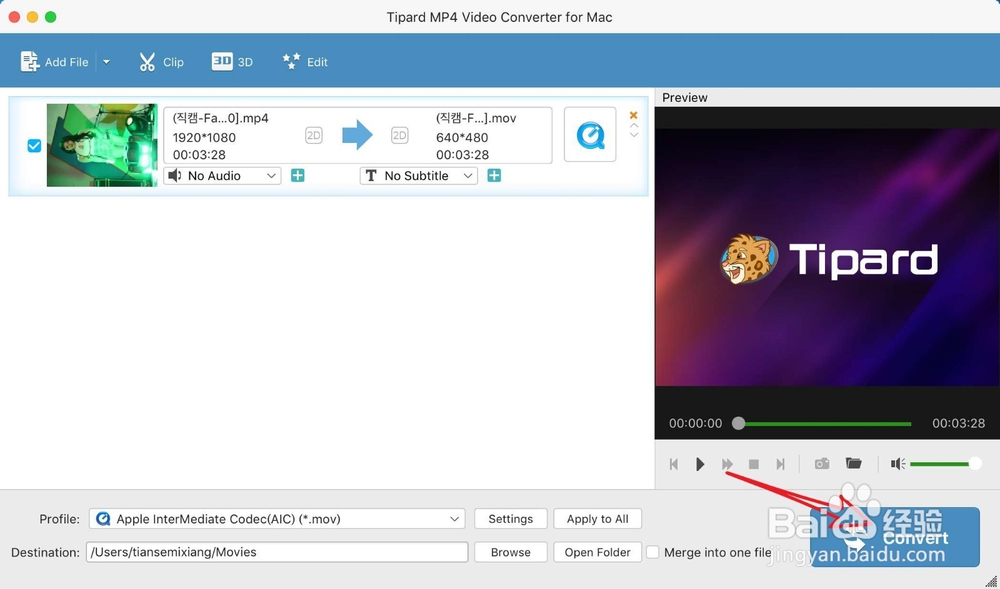Click the 640*480 output resolution
Image resolution: width=1000 pixels, height=589 pixels.
[x=462, y=138]
